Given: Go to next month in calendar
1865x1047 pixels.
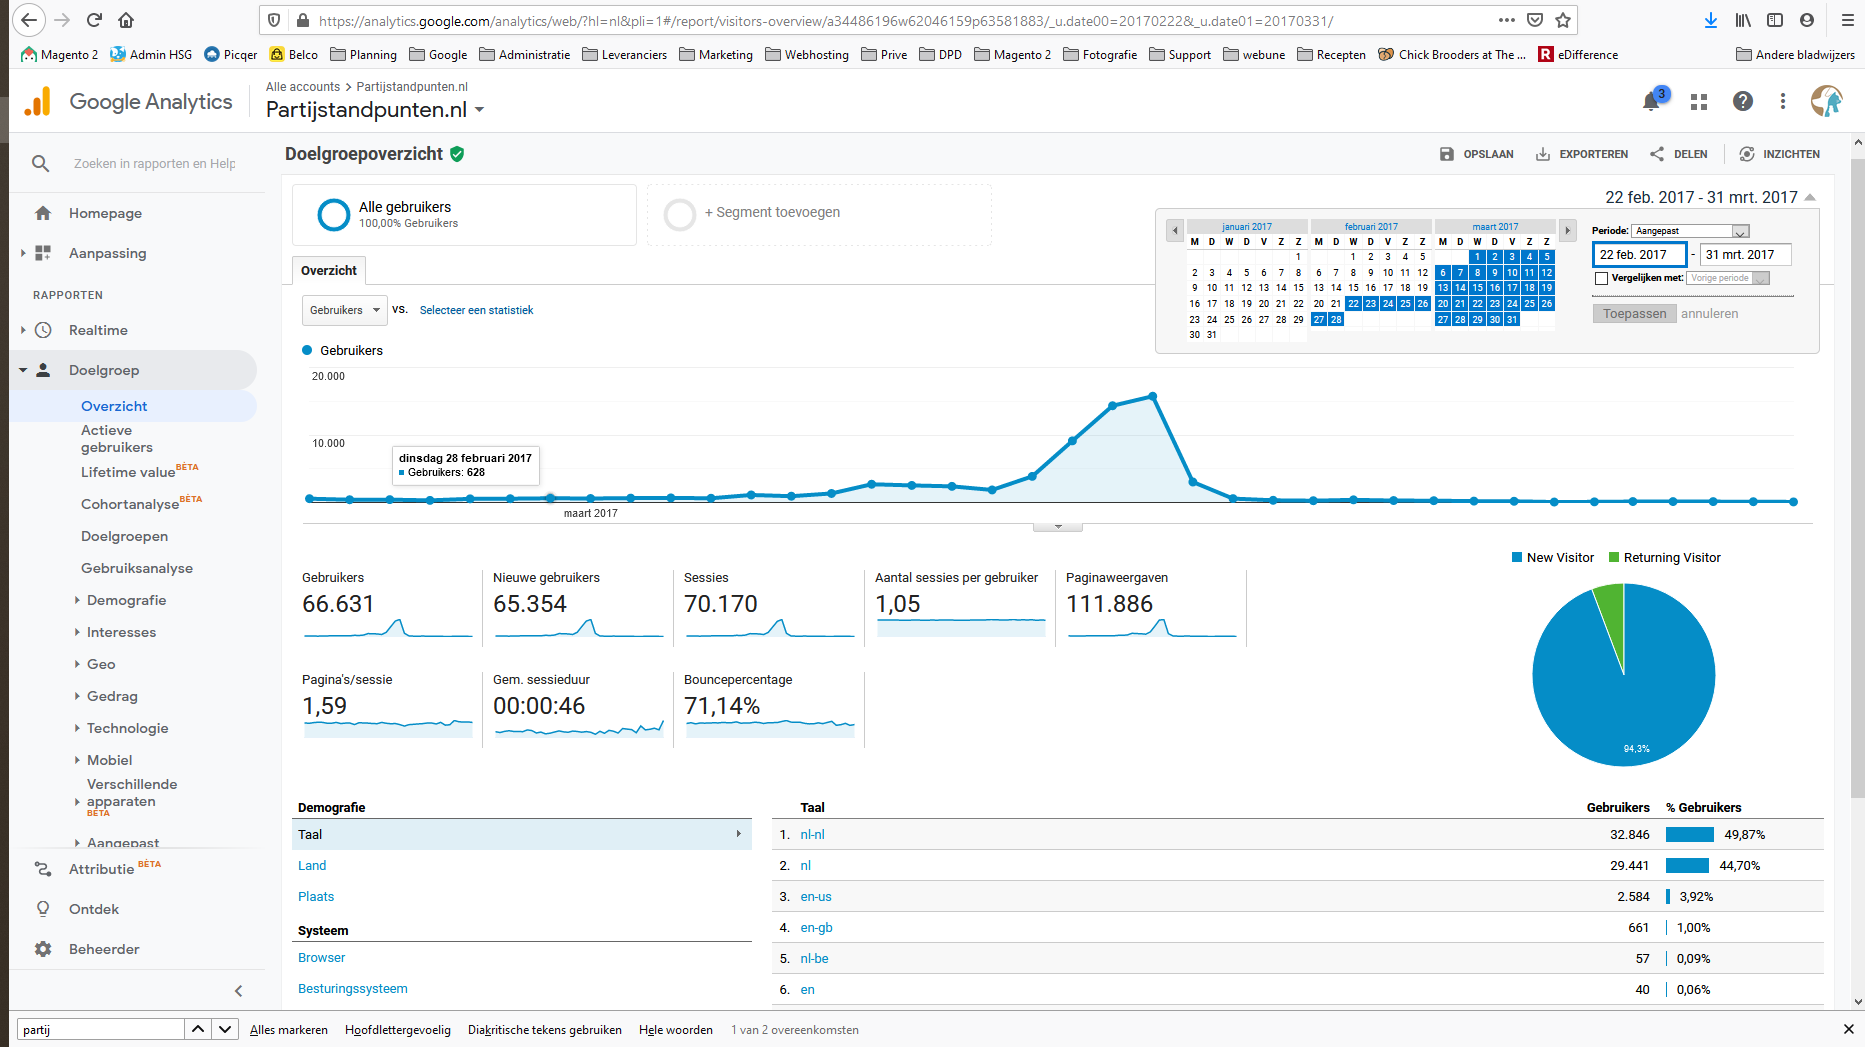Looking at the screenshot, I should [x=1568, y=231].
